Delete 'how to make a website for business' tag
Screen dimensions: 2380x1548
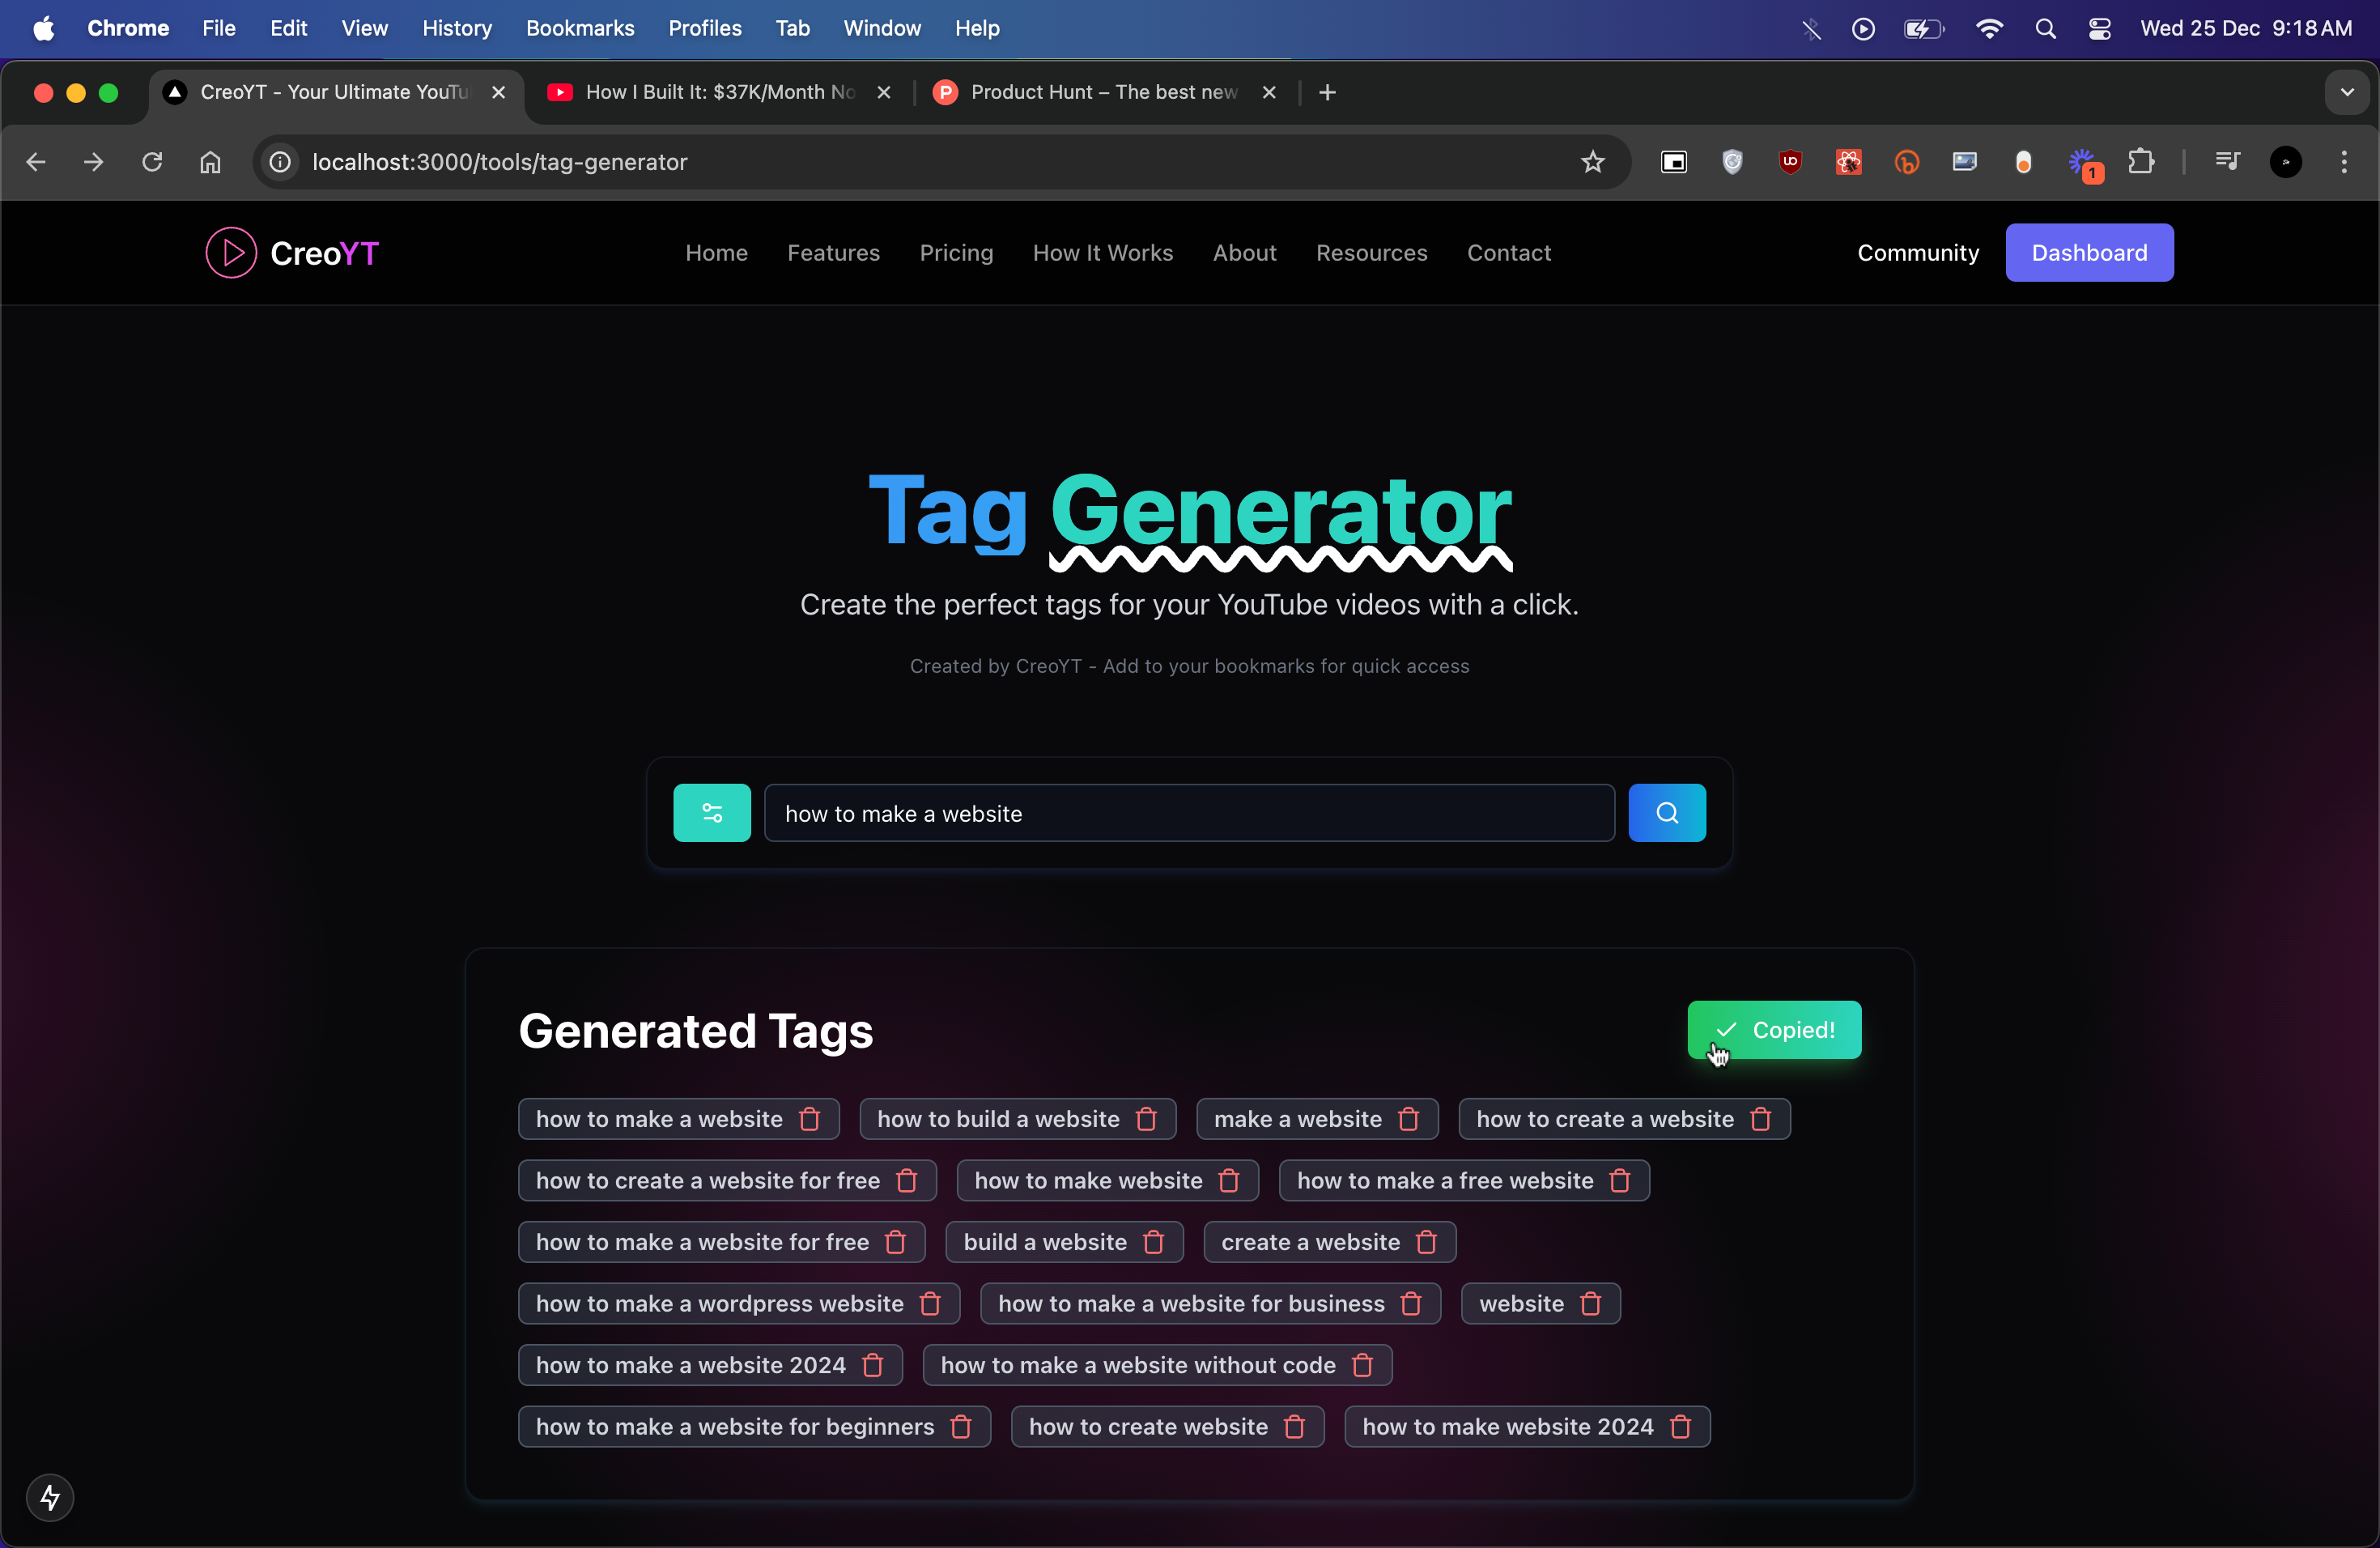click(1411, 1304)
